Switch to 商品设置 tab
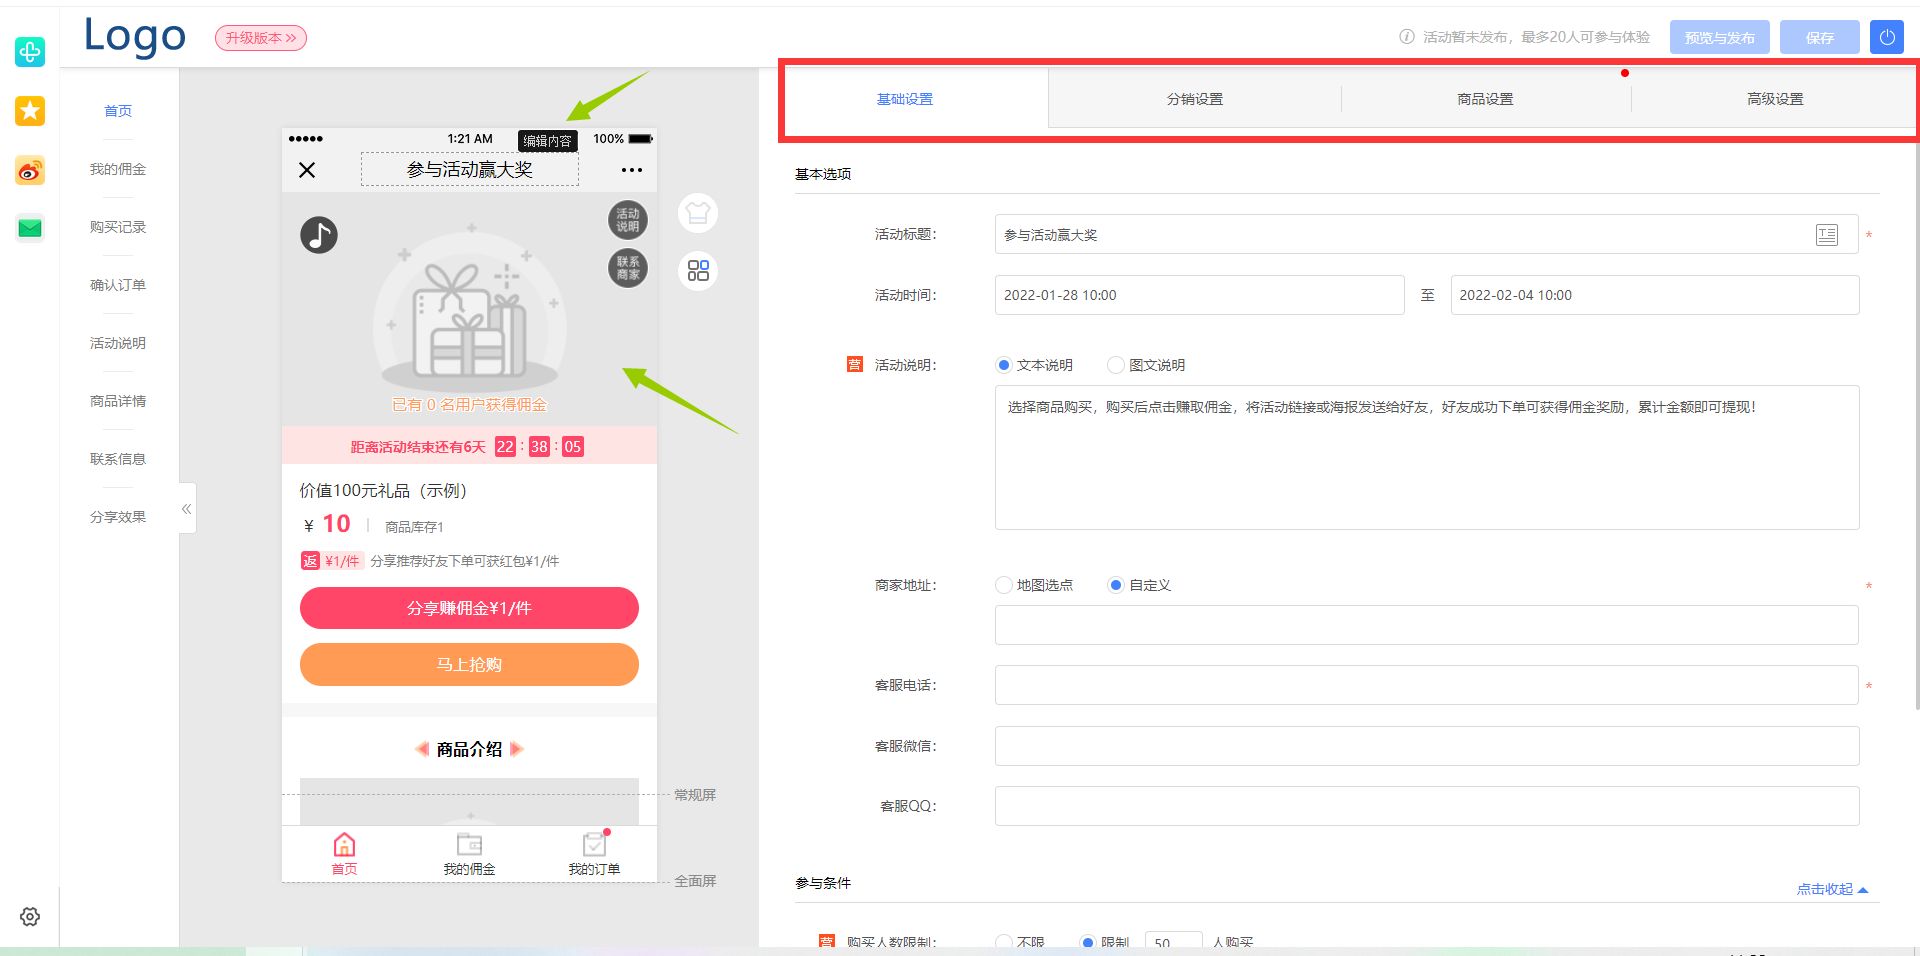Image resolution: width=1920 pixels, height=956 pixels. tap(1485, 99)
